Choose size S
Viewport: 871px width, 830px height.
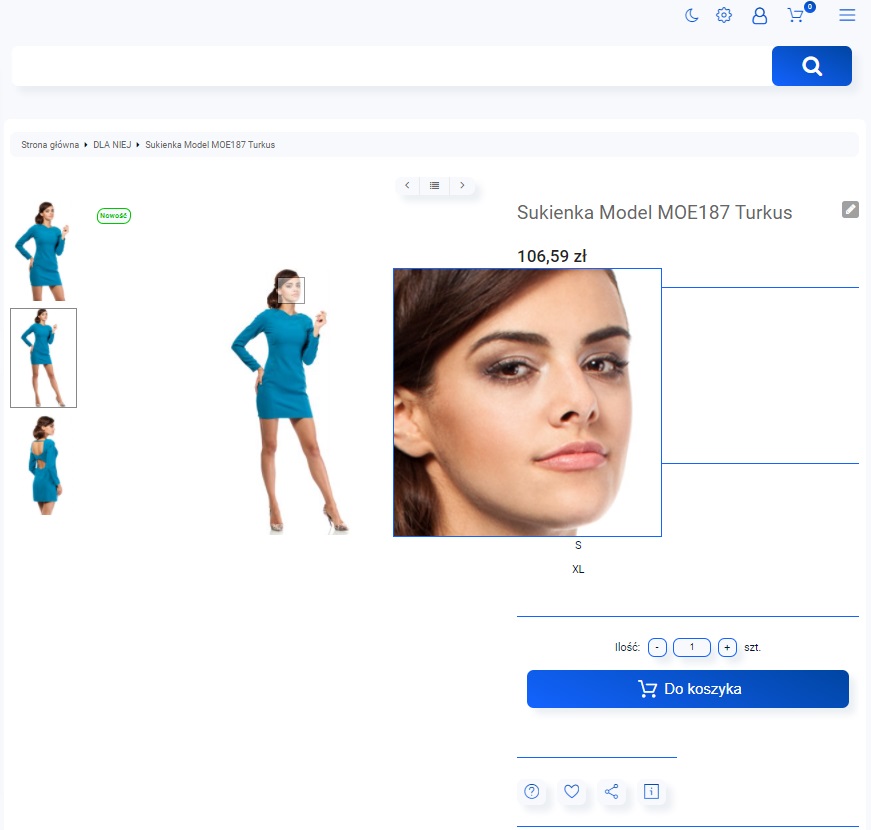click(x=578, y=545)
